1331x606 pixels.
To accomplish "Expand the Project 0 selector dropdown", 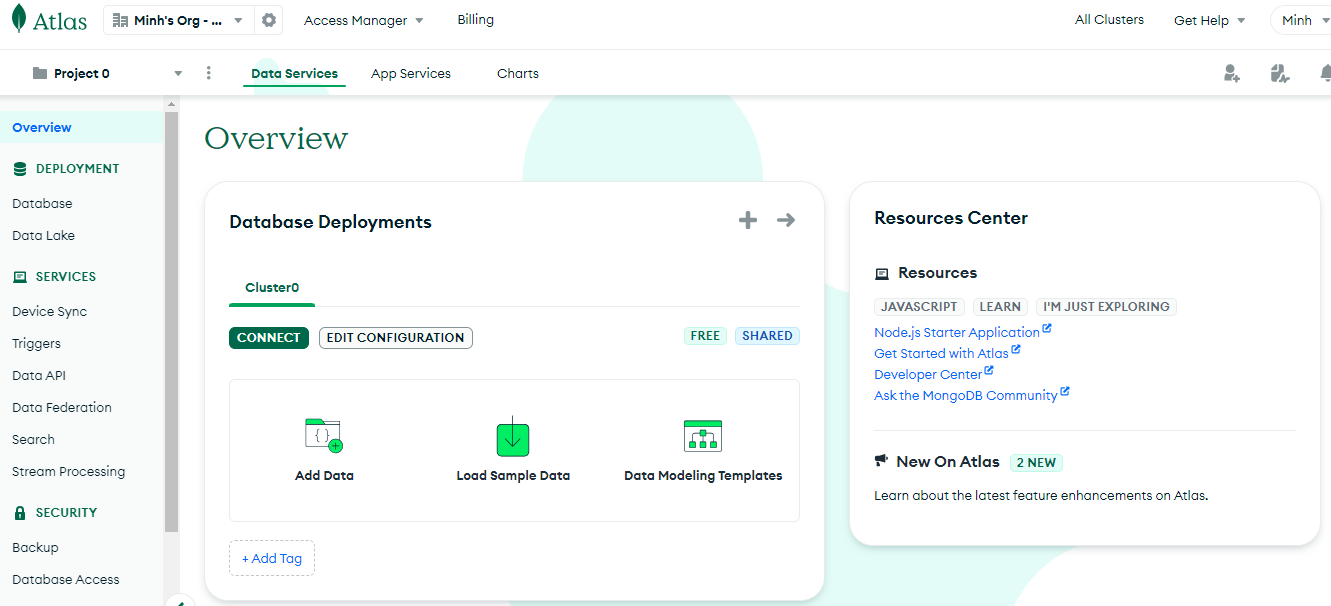I will coord(178,74).
